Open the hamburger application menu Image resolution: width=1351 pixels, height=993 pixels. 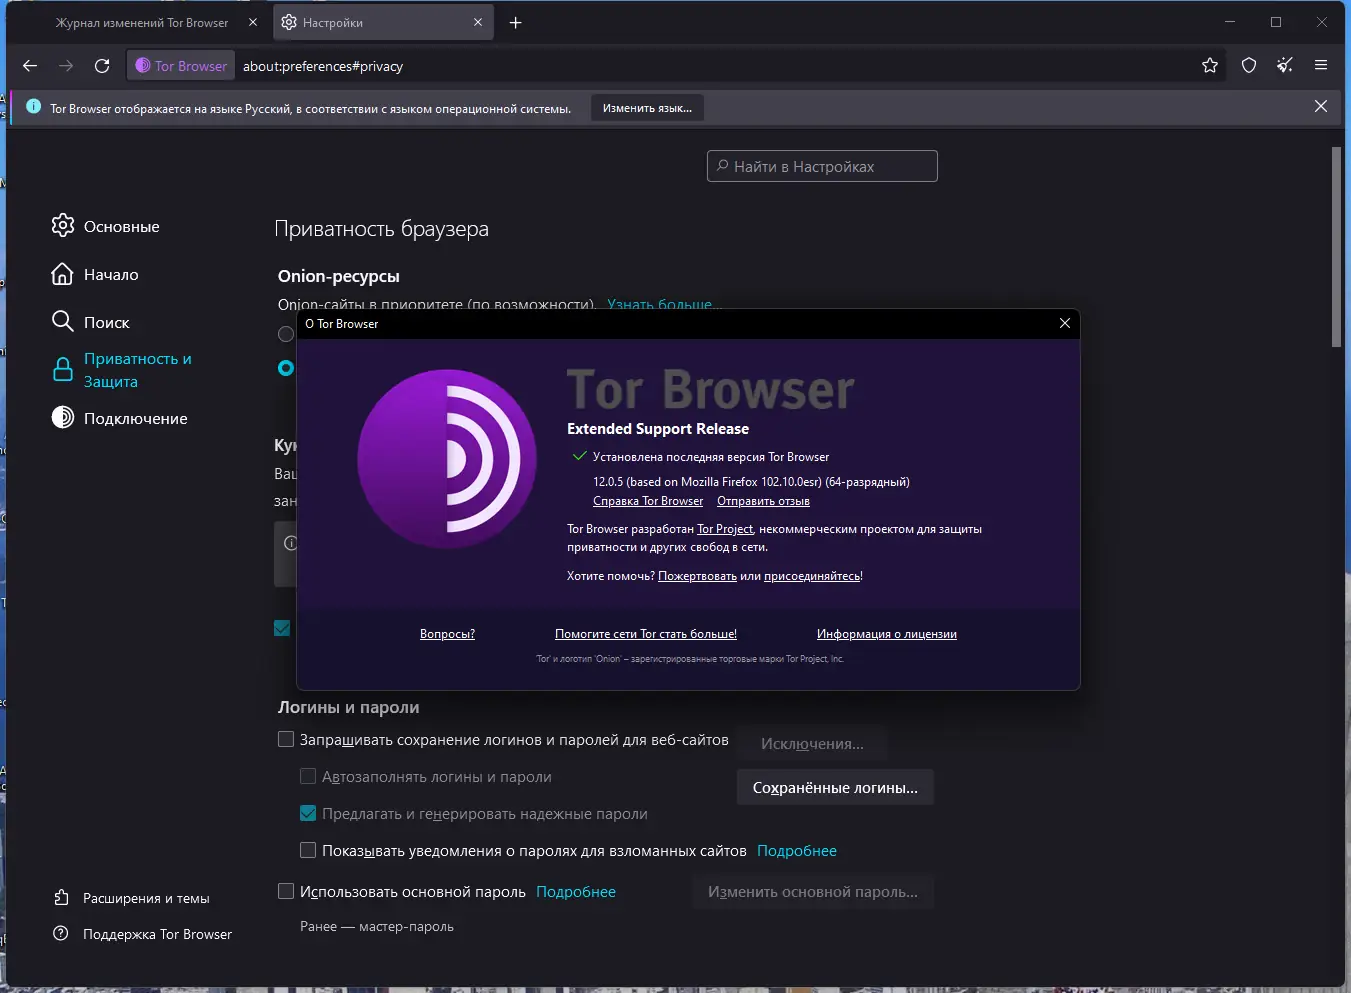1321,66
